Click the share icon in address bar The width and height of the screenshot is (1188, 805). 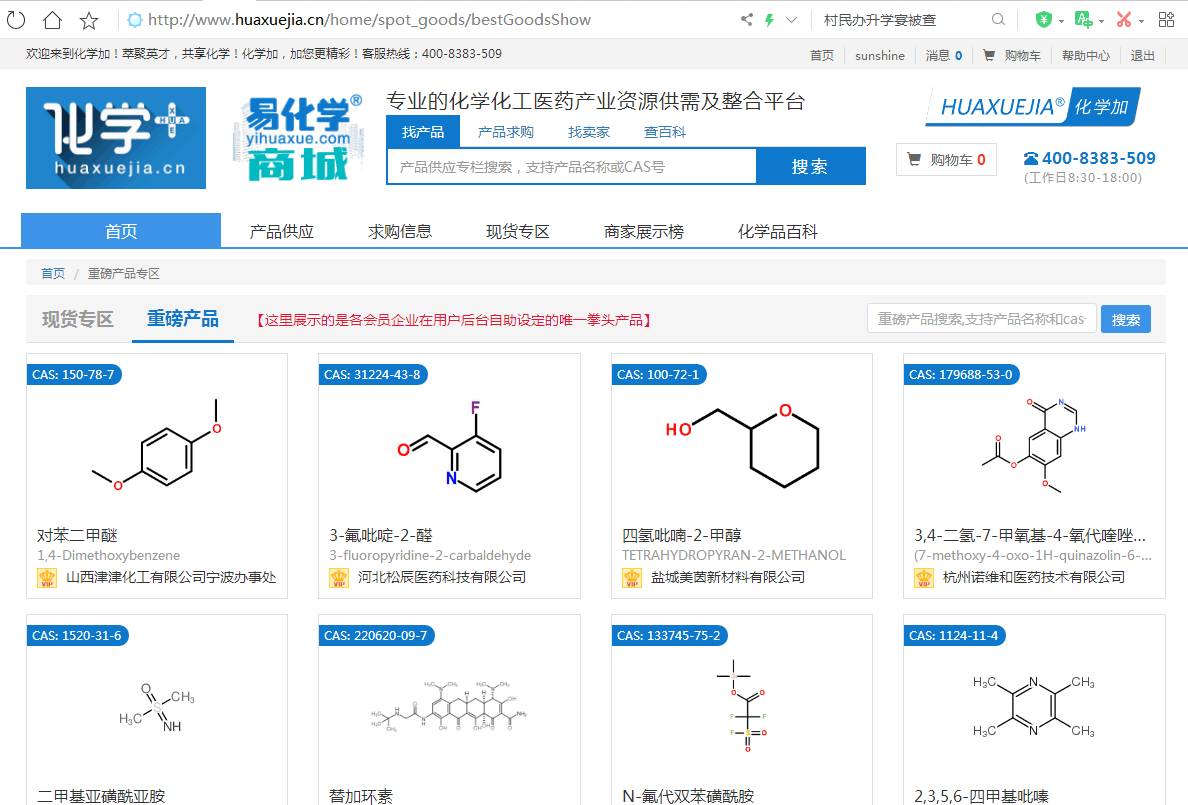coord(746,20)
